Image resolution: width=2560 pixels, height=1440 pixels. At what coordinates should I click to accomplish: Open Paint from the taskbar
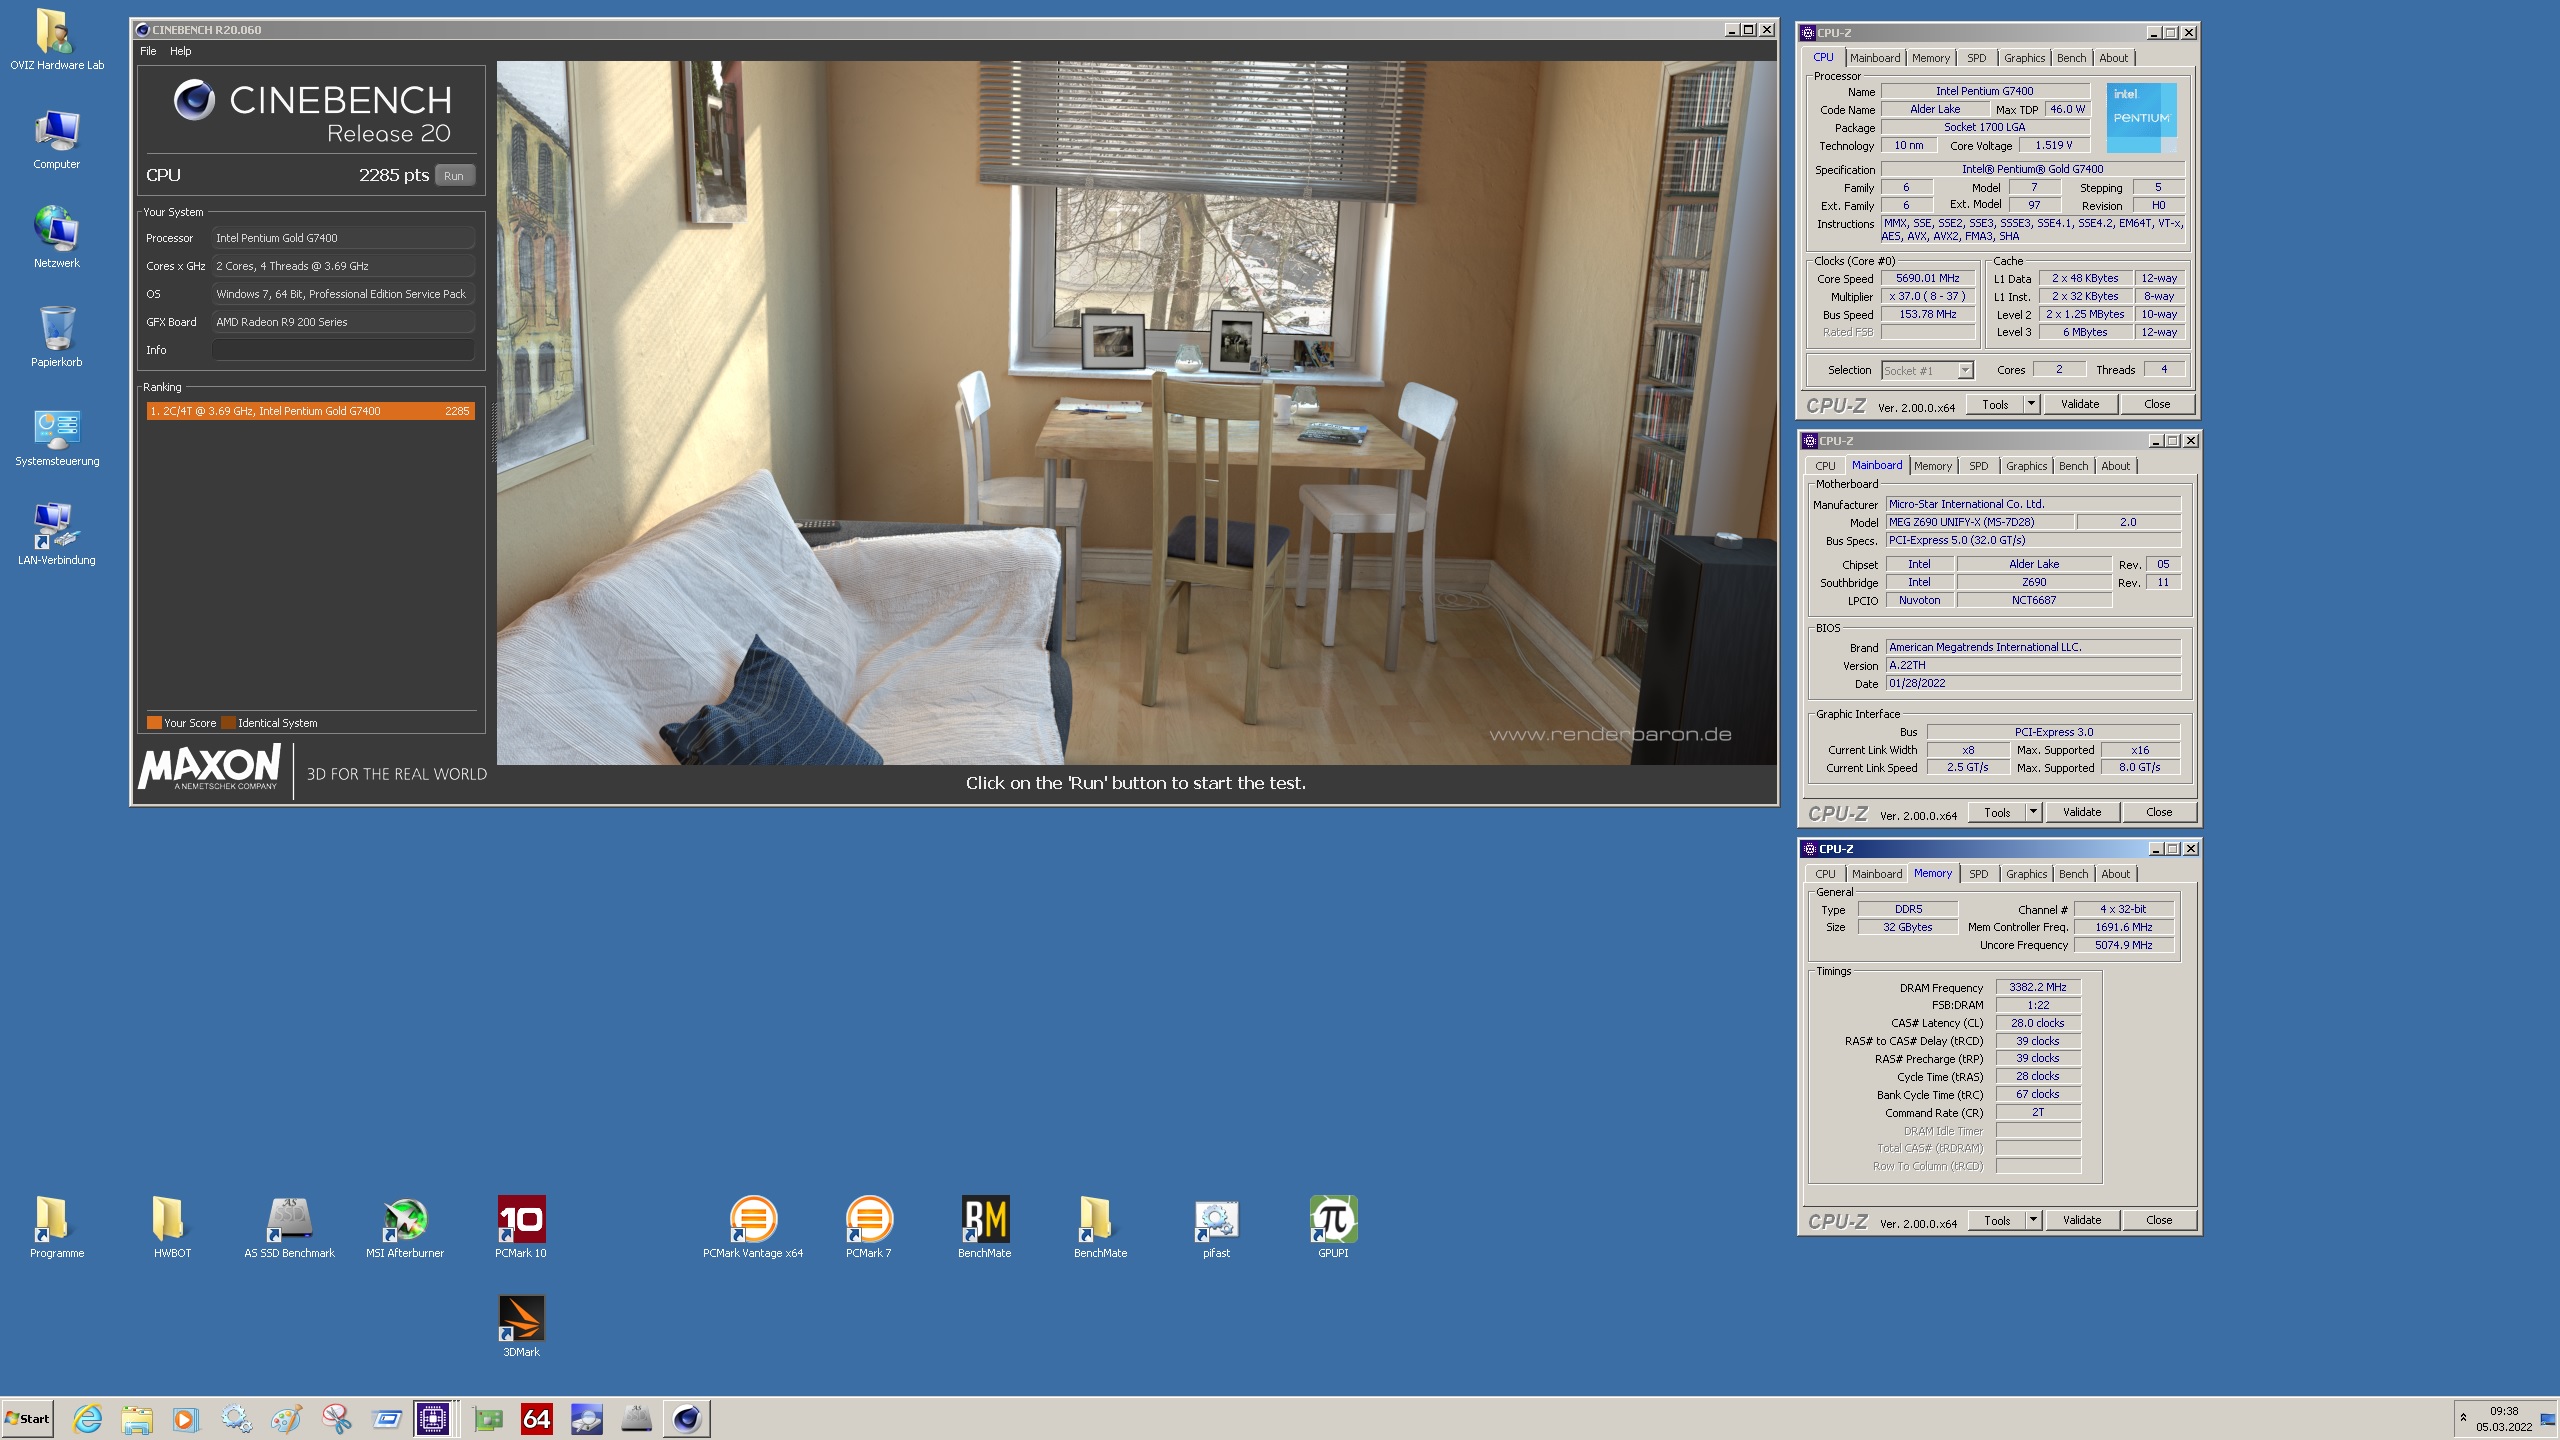(286, 1419)
